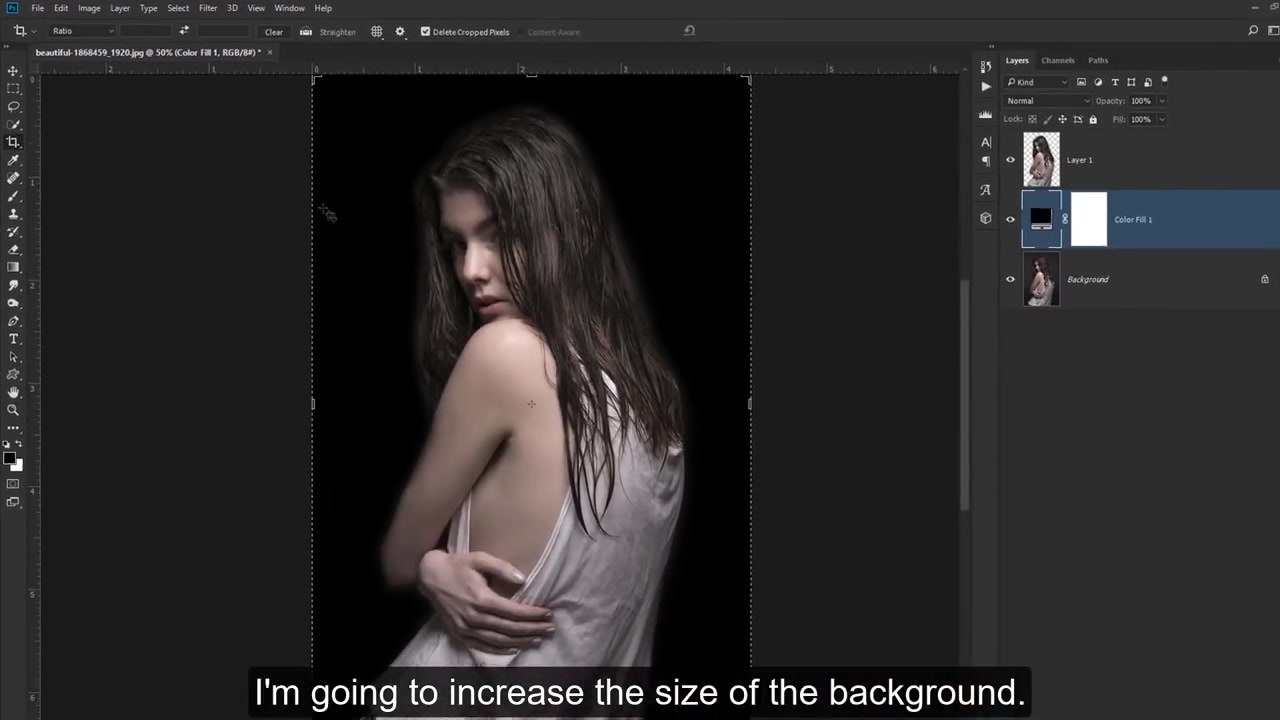This screenshot has height=720, width=1280.
Task: Click the Clear button in options bar
Action: [273, 31]
